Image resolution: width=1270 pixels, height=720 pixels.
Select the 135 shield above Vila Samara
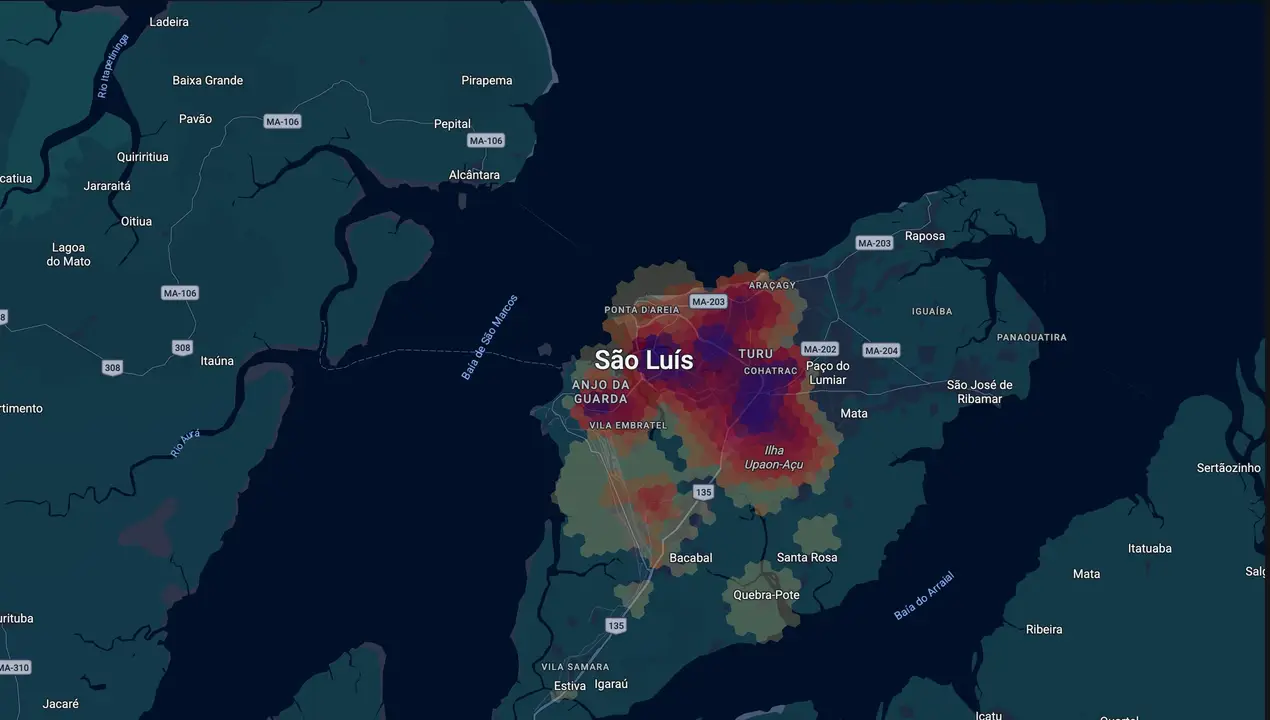coord(616,625)
